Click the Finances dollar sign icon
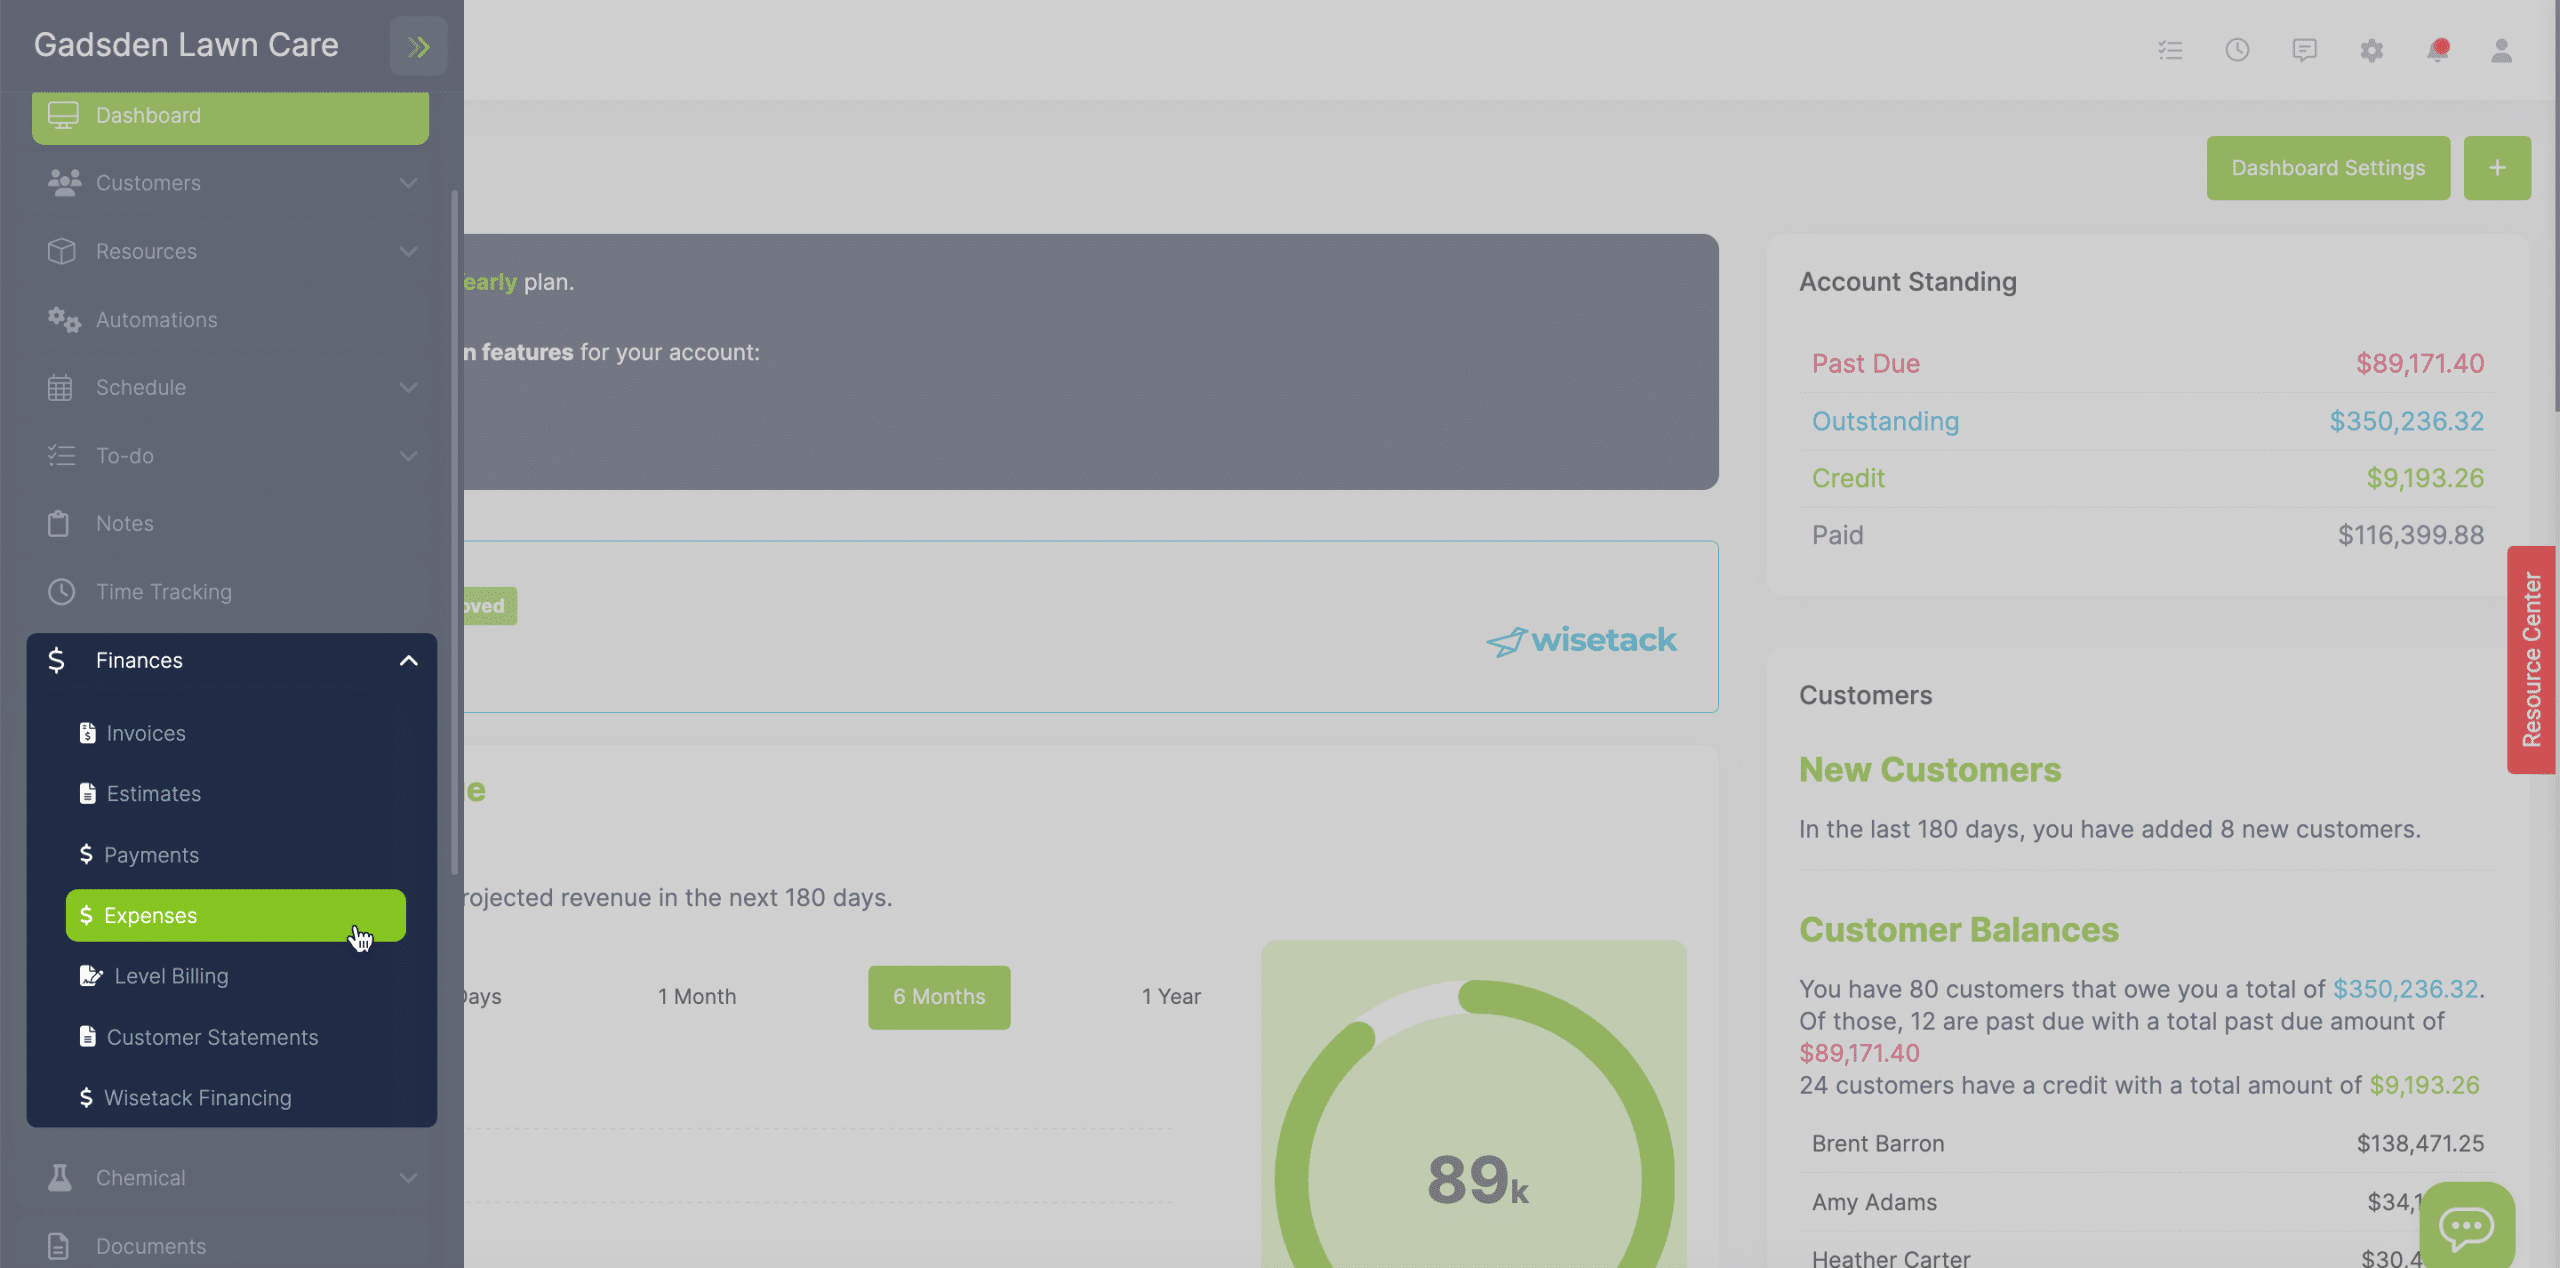Image resolution: width=2560 pixels, height=1268 pixels. [x=56, y=660]
